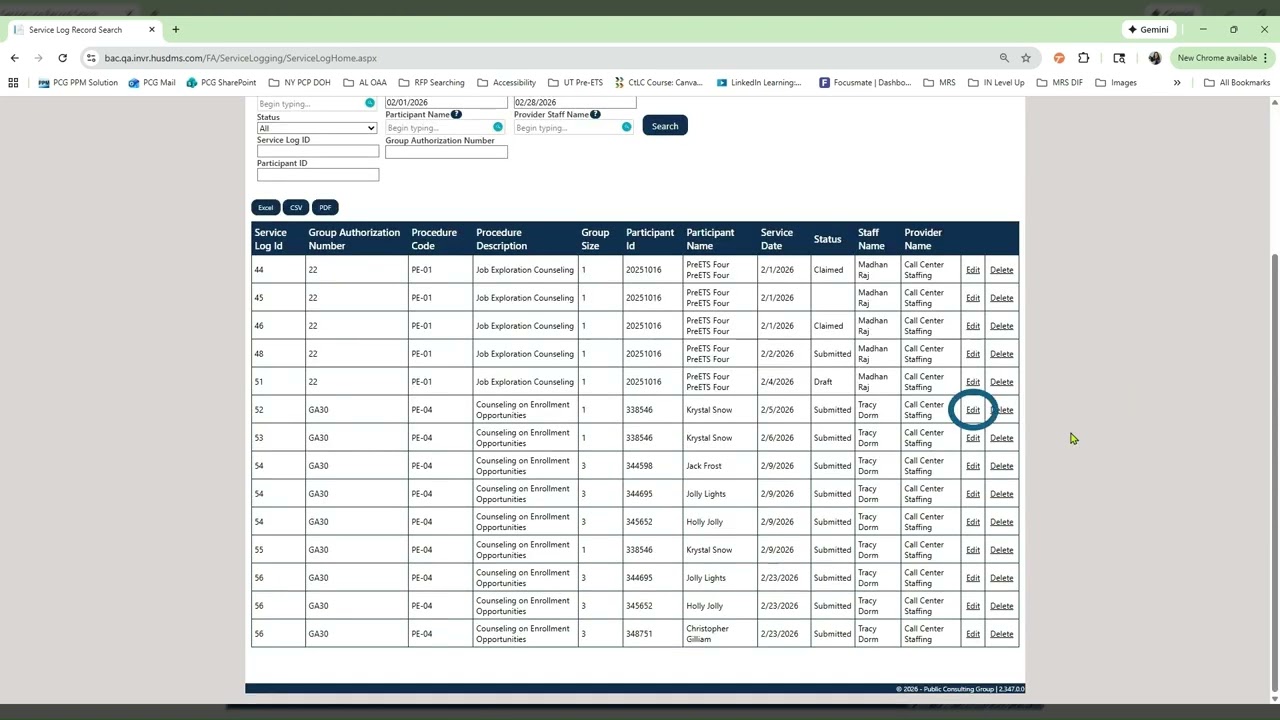Export results with the Excel button
The image size is (1280, 720).
tap(265, 207)
